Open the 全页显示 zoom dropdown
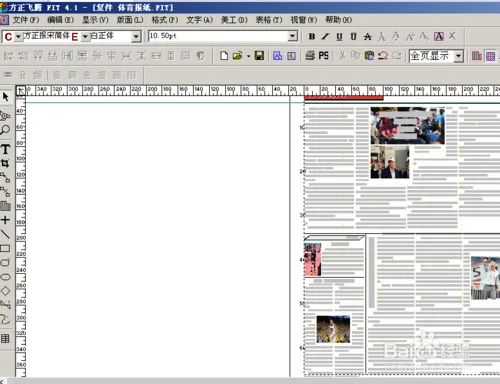The height and width of the screenshot is (384, 500). click(459, 56)
